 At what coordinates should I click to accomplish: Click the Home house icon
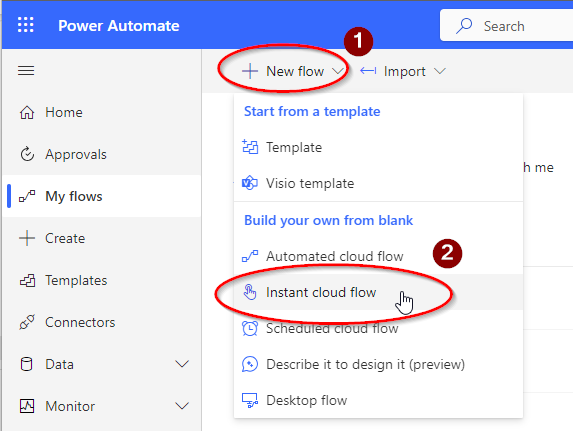pos(27,112)
